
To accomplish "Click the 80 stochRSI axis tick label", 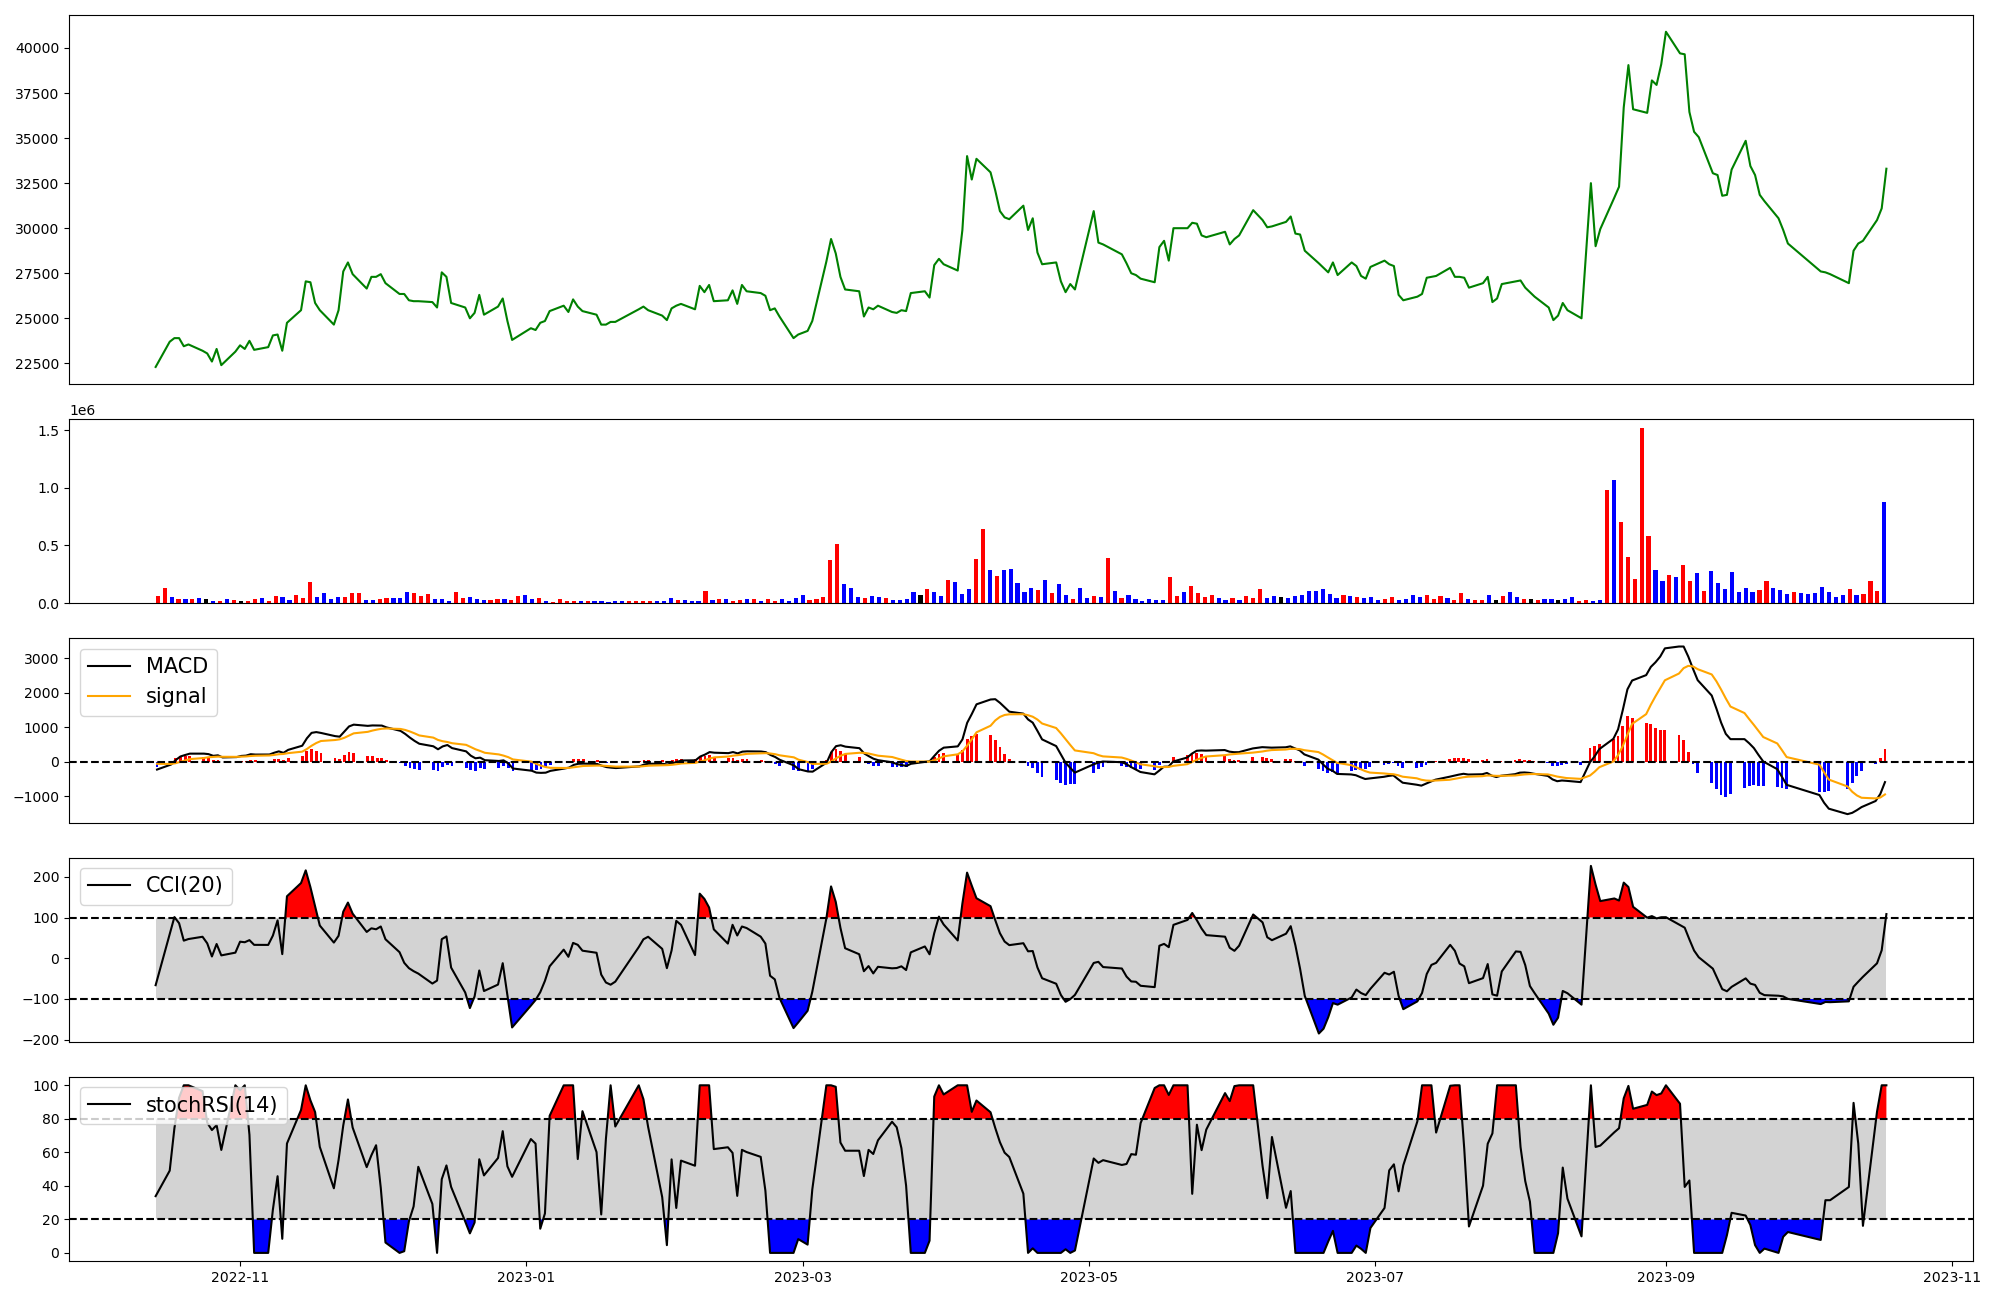I will (x=48, y=1119).
